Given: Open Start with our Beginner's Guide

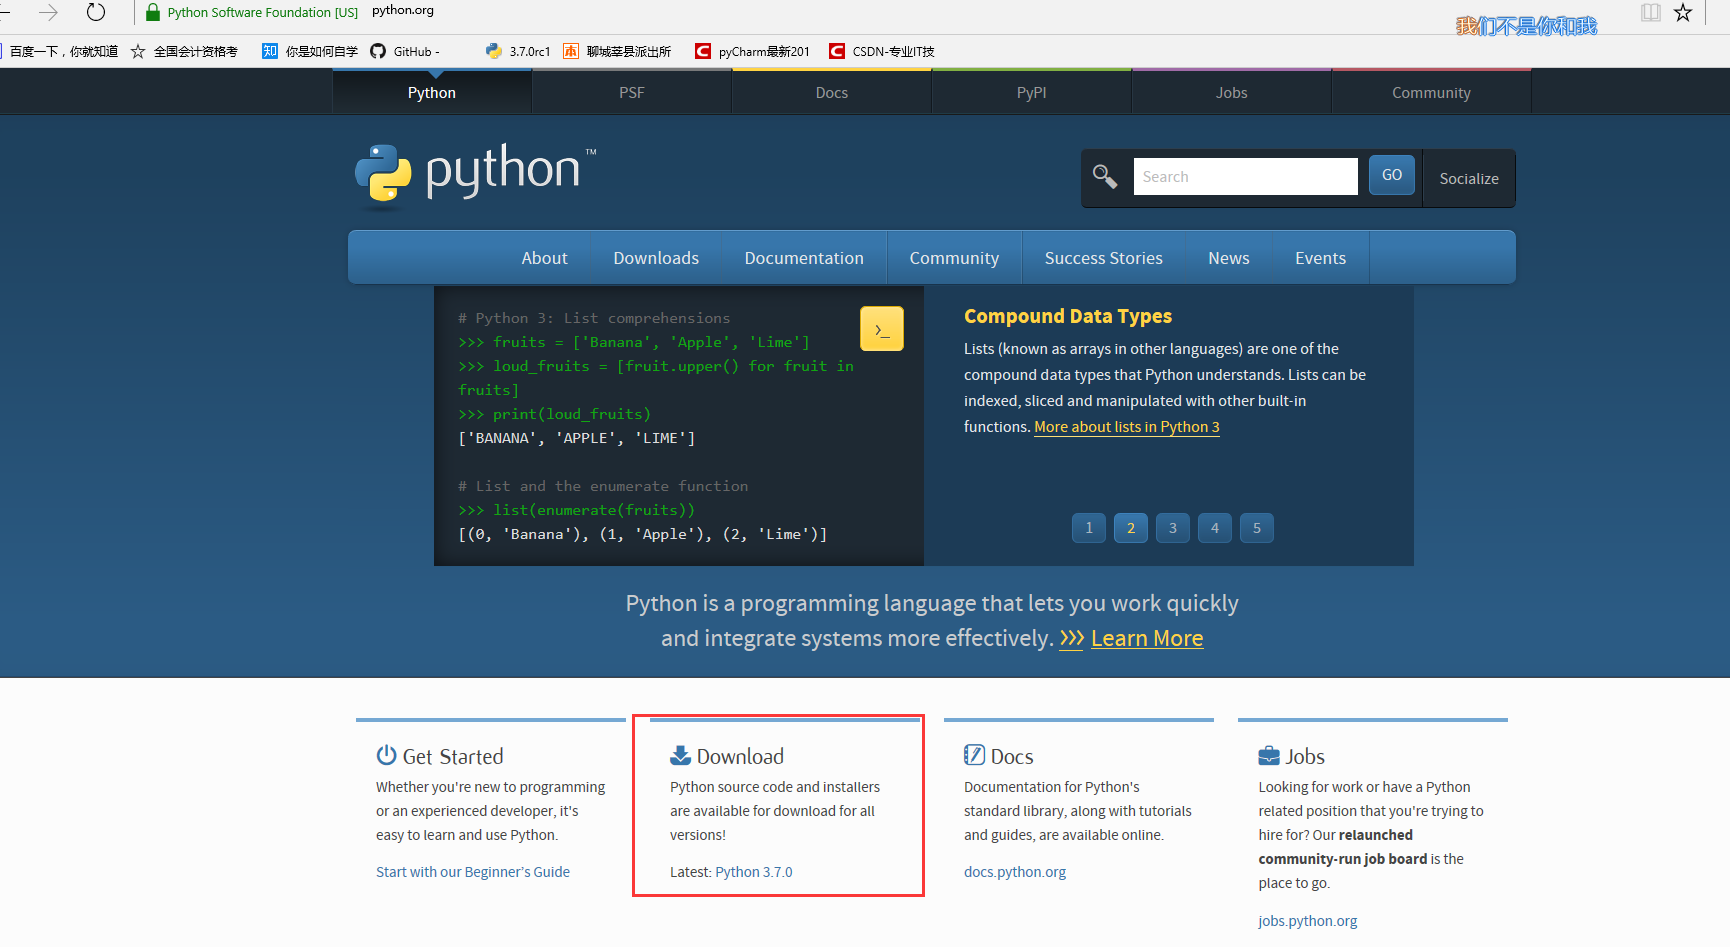Looking at the screenshot, I should coord(473,872).
